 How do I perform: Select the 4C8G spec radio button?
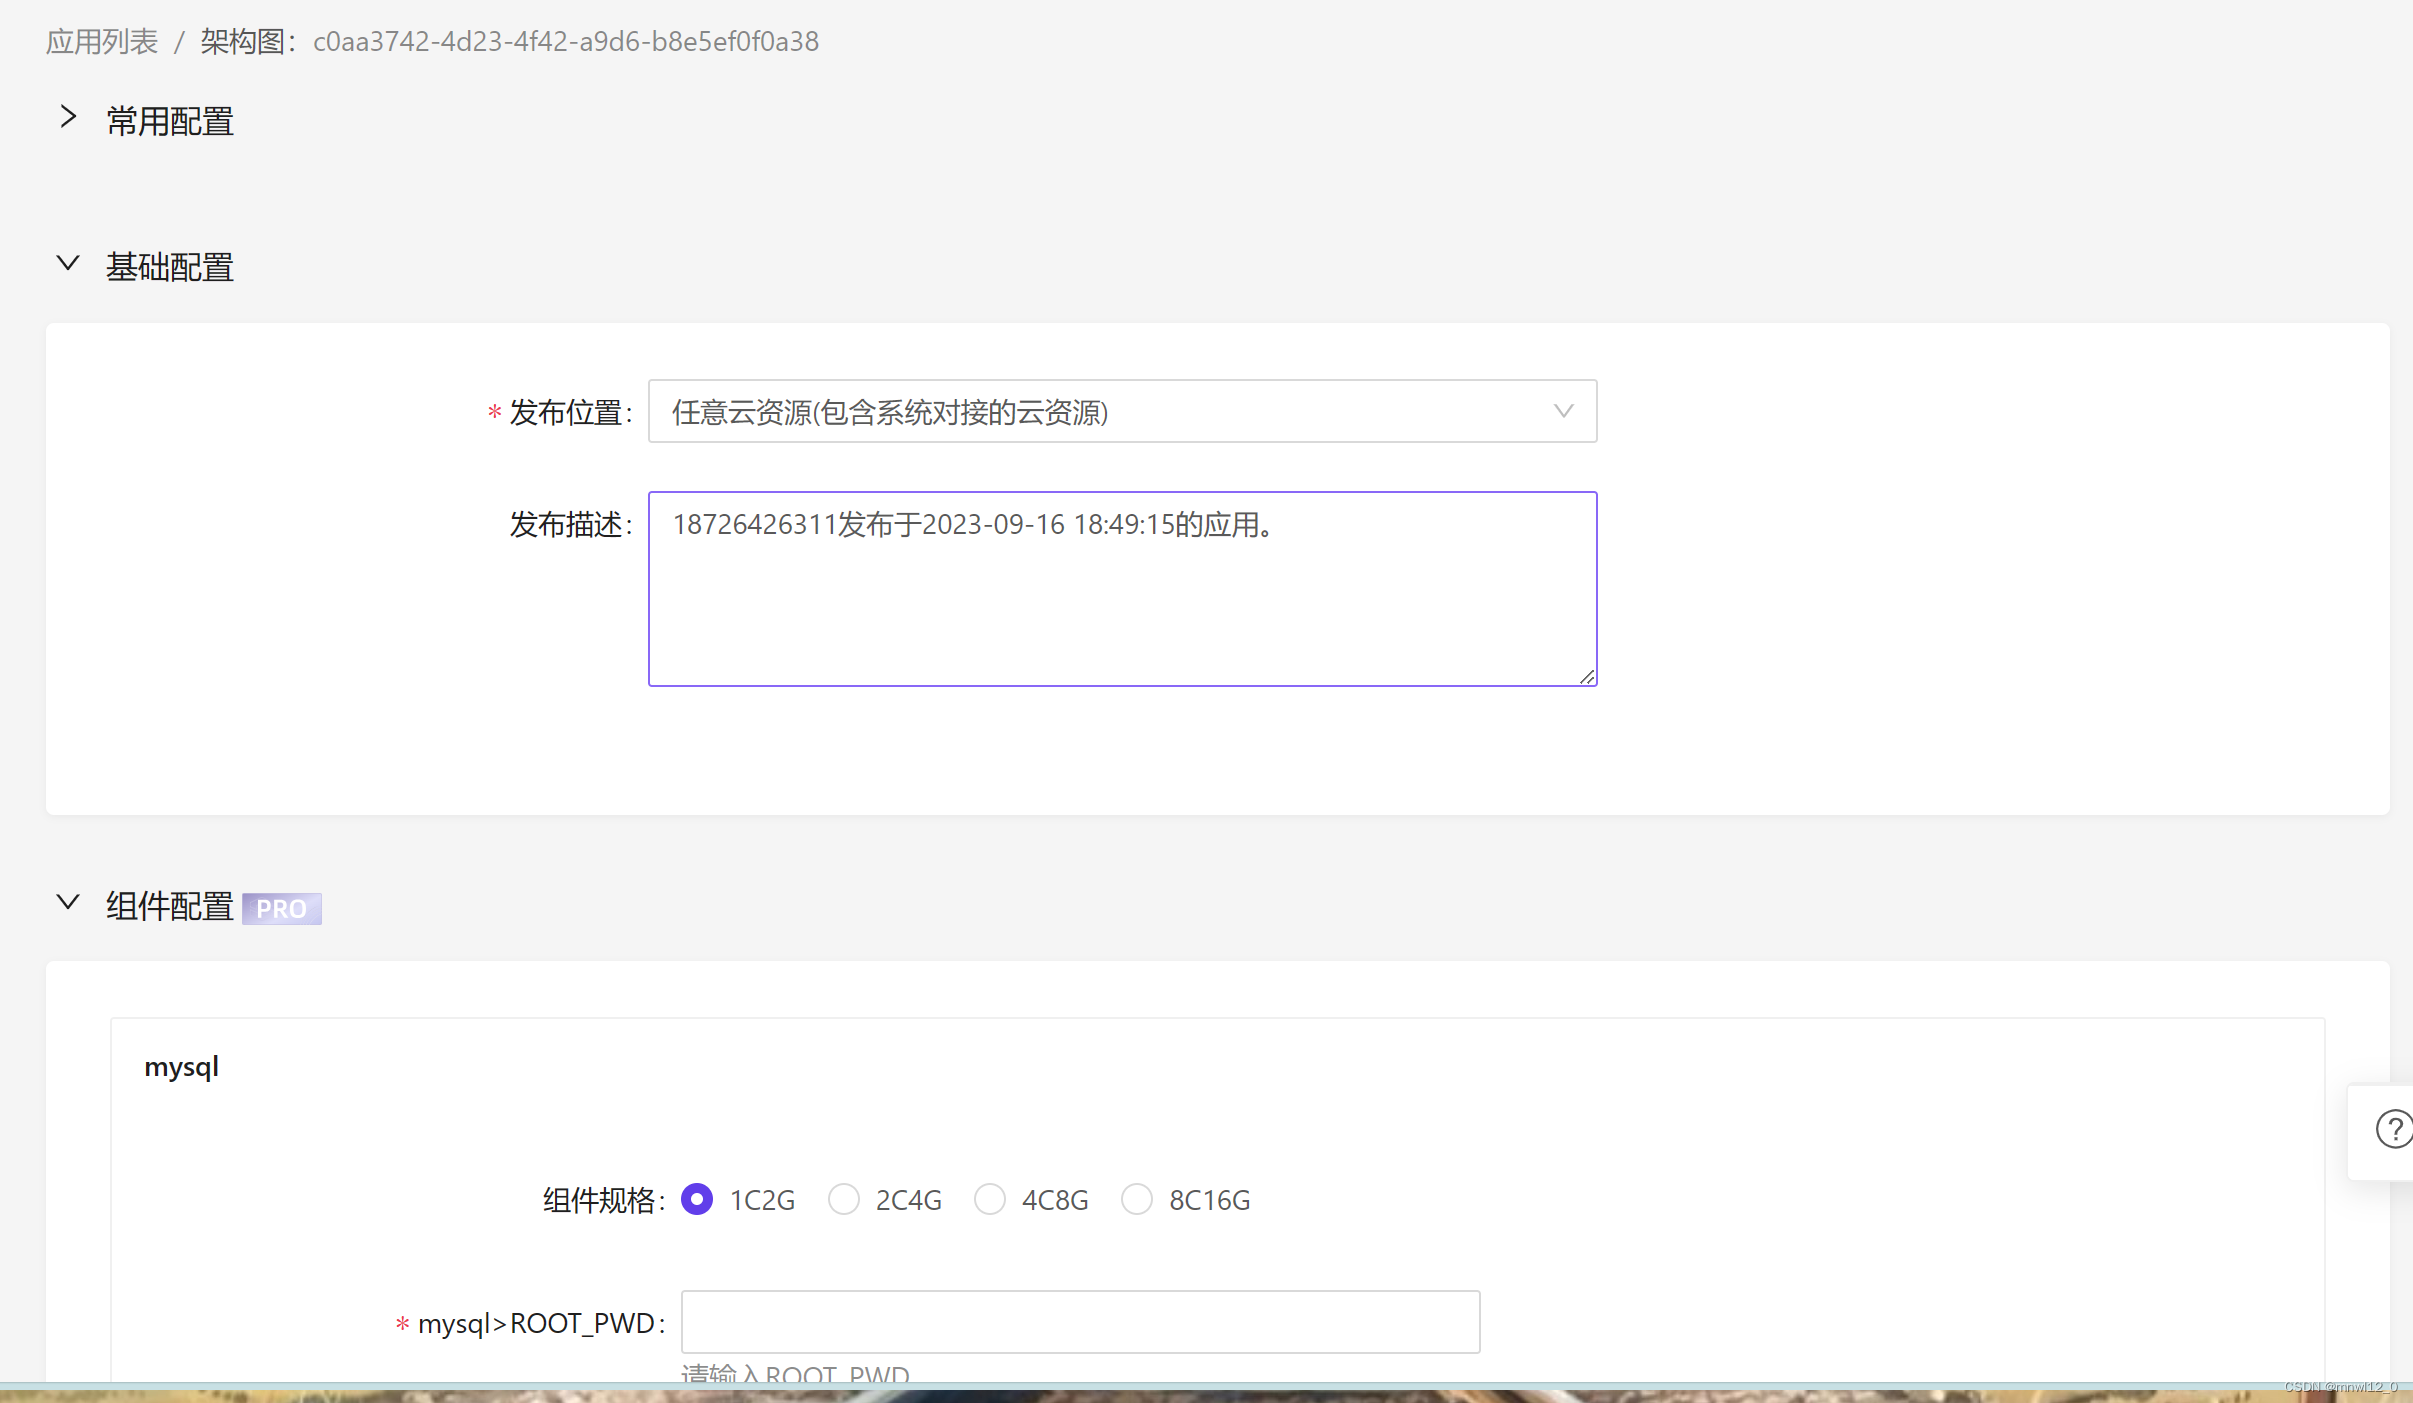990,1199
